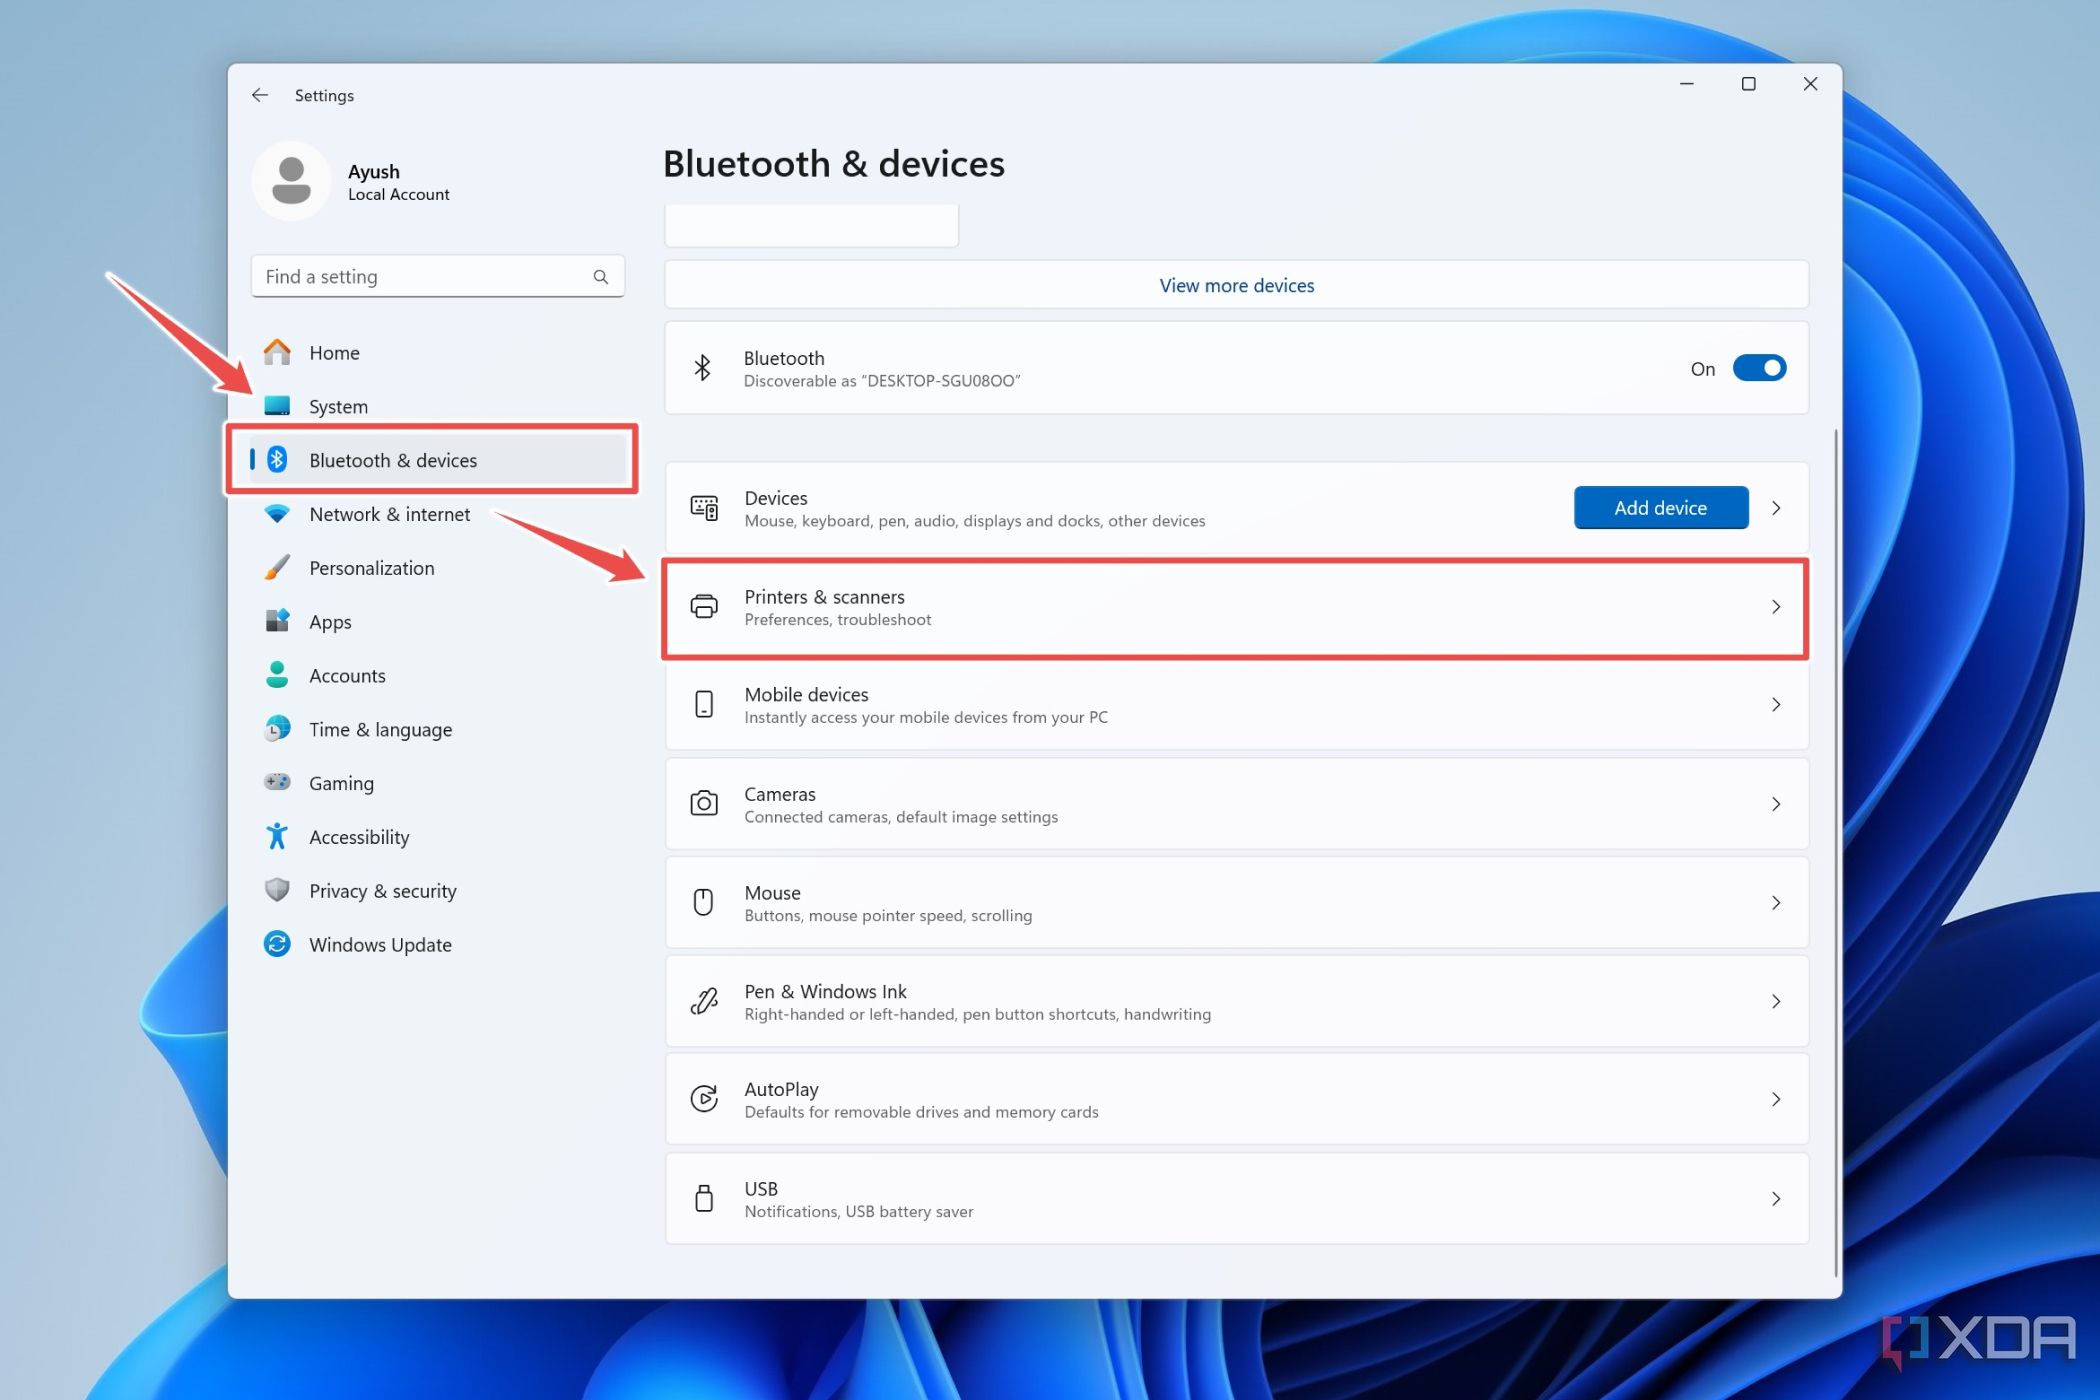Click the Bluetooth sidebar icon

(x=277, y=459)
